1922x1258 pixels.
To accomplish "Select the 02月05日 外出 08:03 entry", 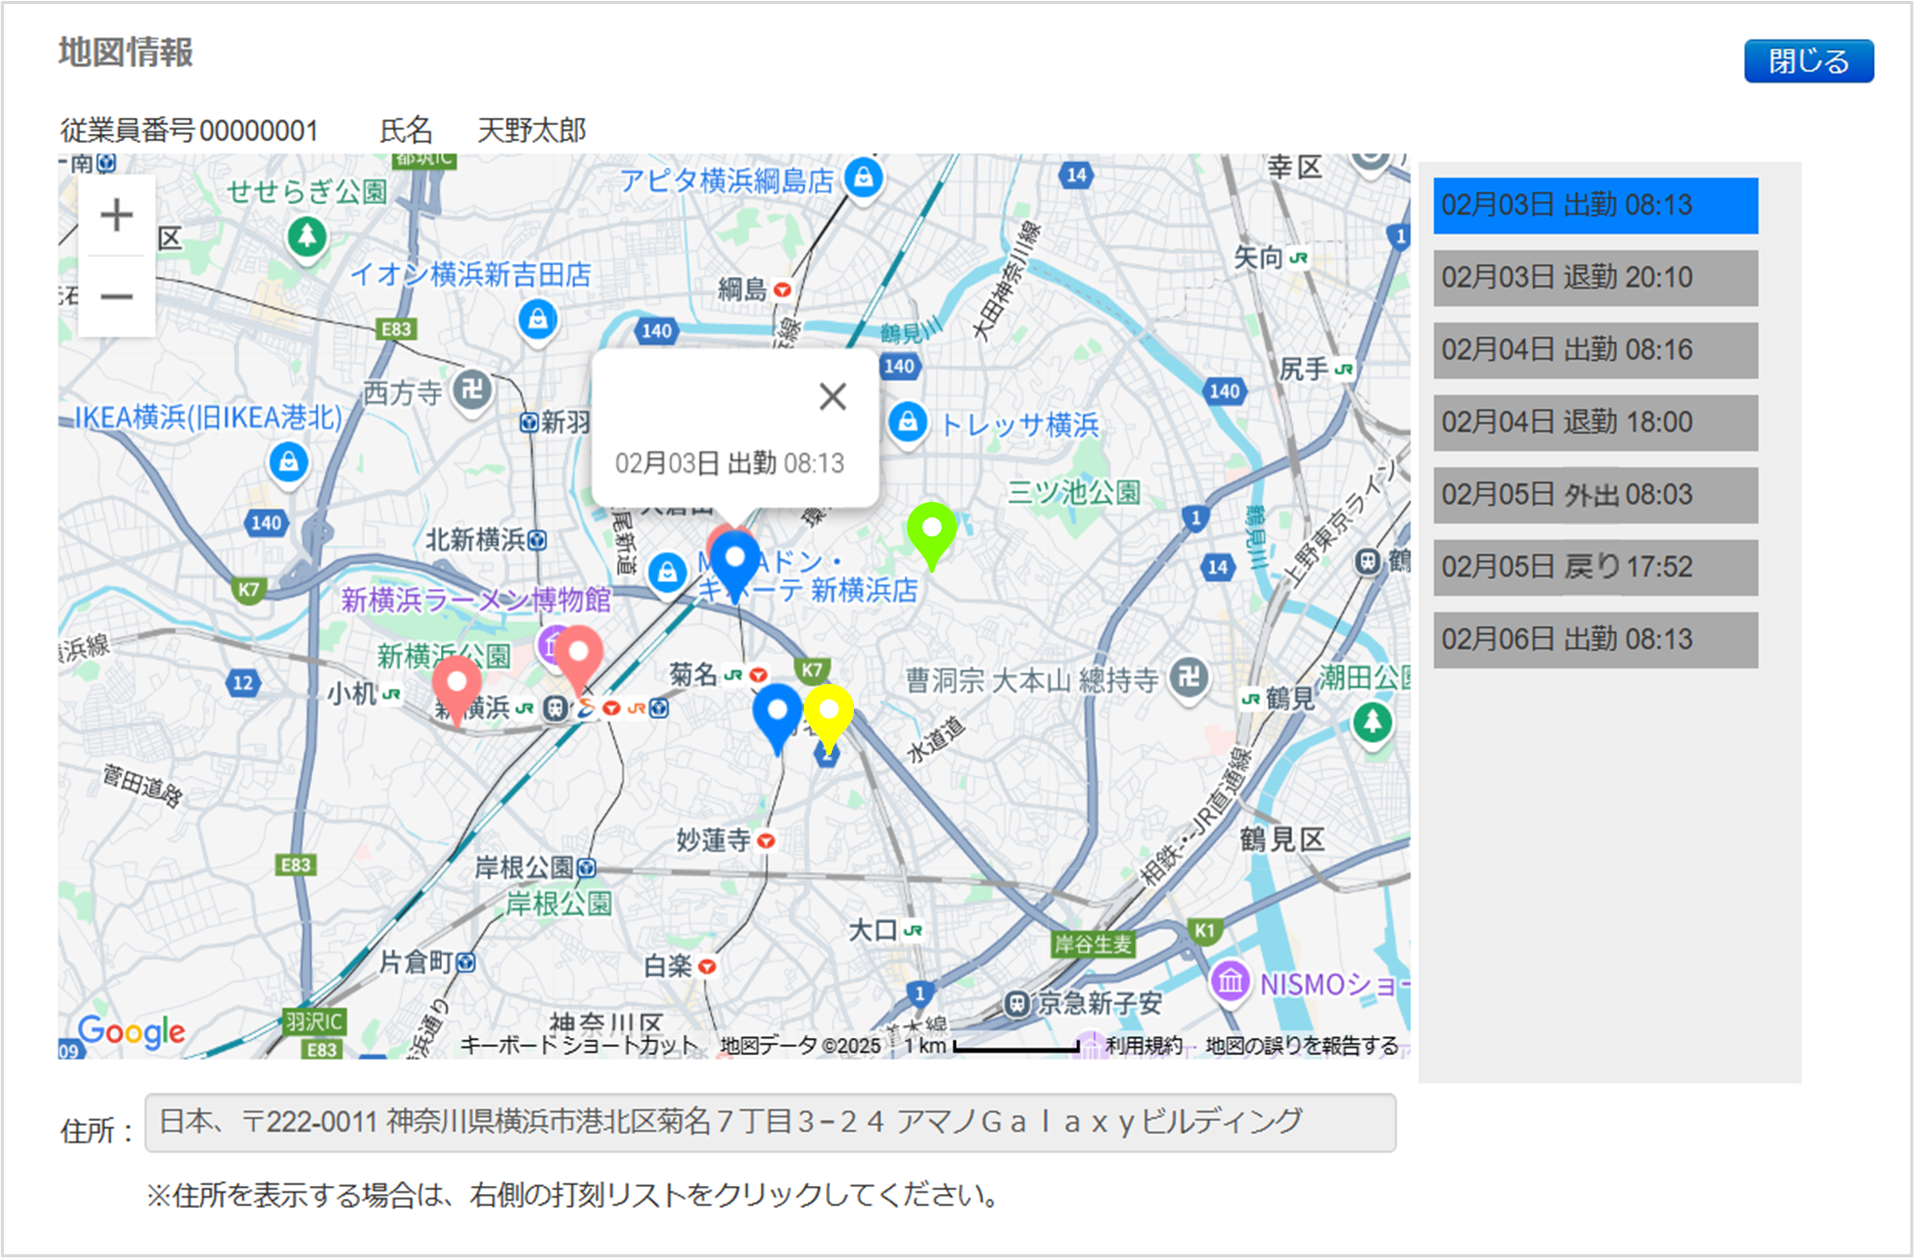I will click(1595, 494).
